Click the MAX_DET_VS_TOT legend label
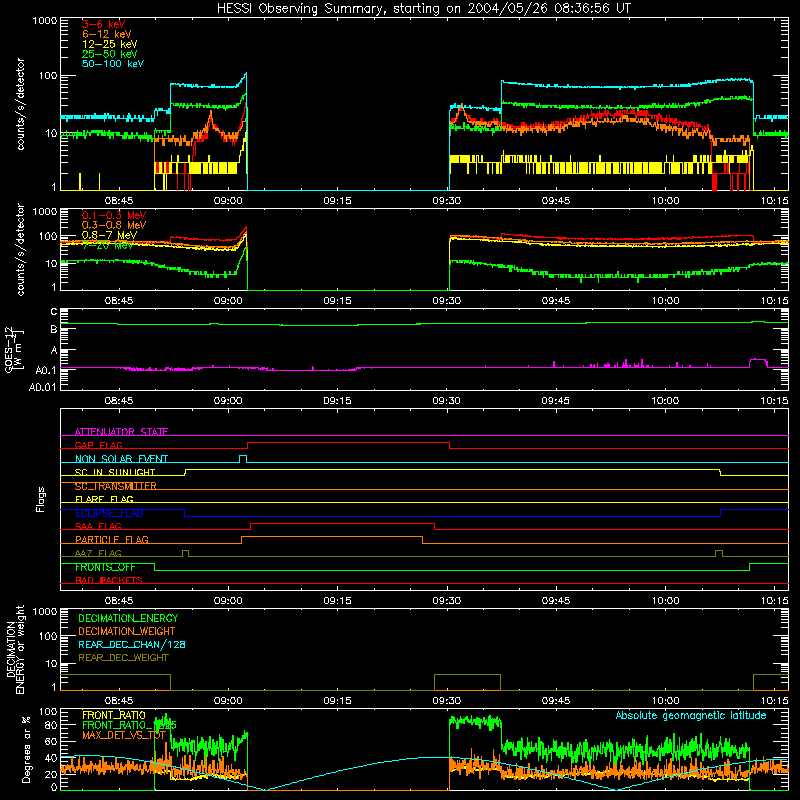The image size is (800, 800). pyautogui.click(x=124, y=735)
